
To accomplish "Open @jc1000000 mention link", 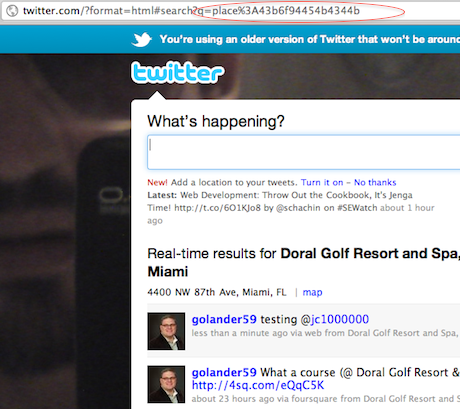I will 340,319.
